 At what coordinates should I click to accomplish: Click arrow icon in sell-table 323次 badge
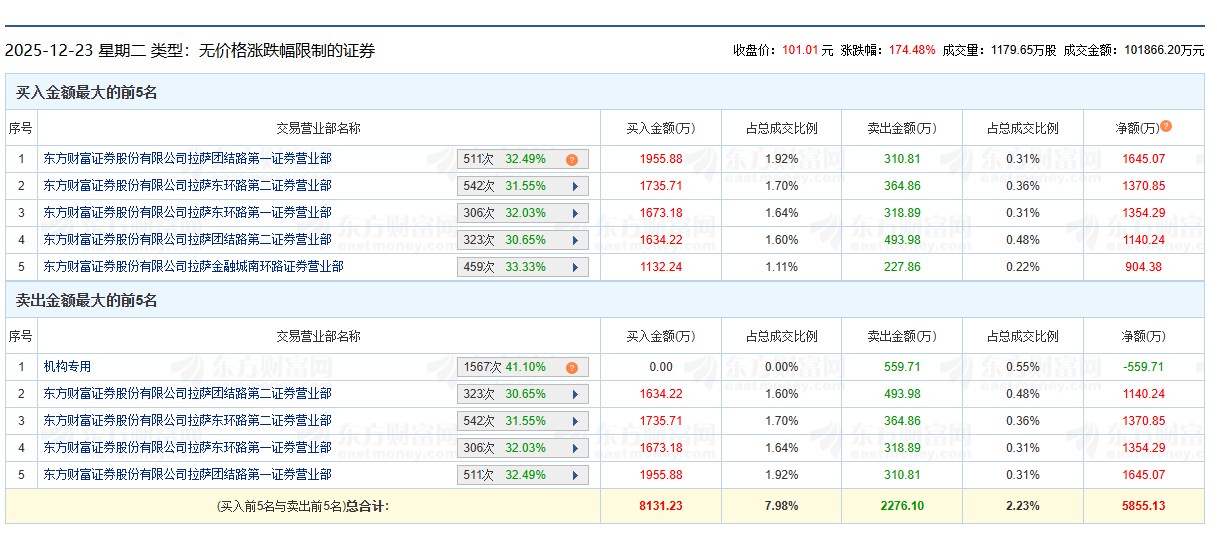(x=575, y=394)
